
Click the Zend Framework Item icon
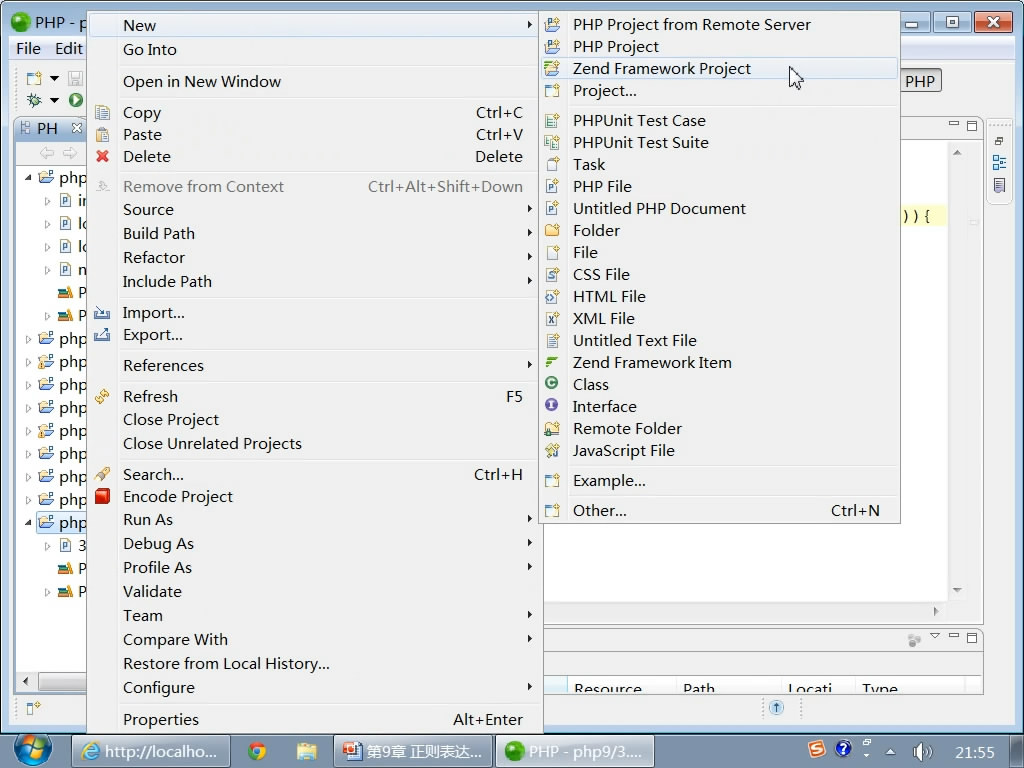tap(552, 362)
